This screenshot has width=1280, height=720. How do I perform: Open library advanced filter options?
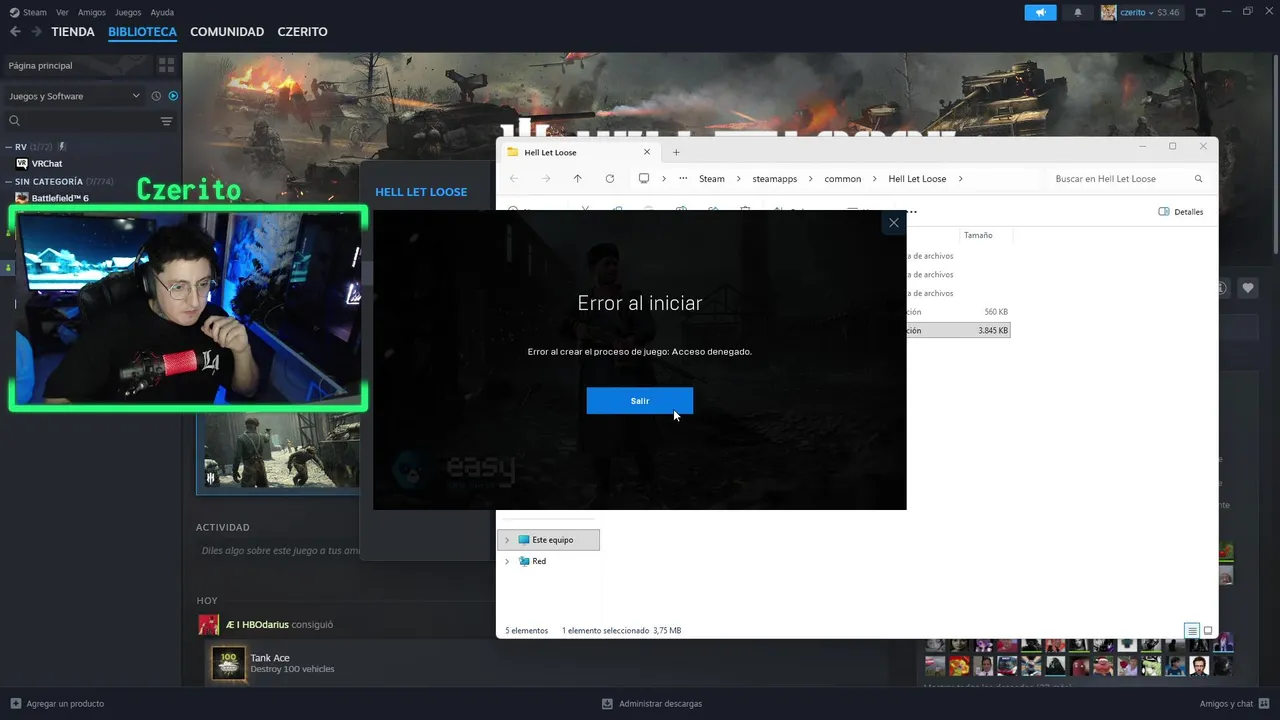167,121
